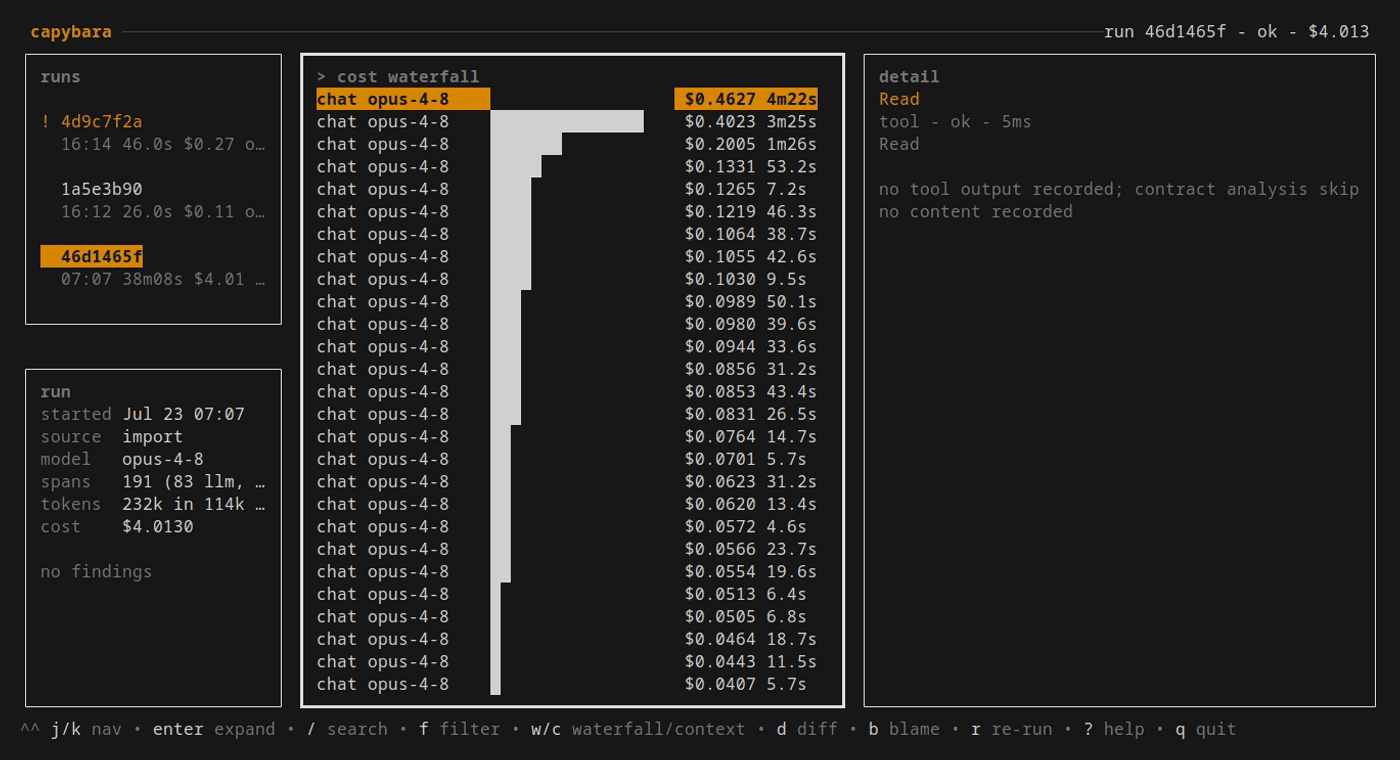Click the '/ search' hint in footer
Image resolution: width=1400 pixels, height=760 pixels.
[x=347, y=729]
